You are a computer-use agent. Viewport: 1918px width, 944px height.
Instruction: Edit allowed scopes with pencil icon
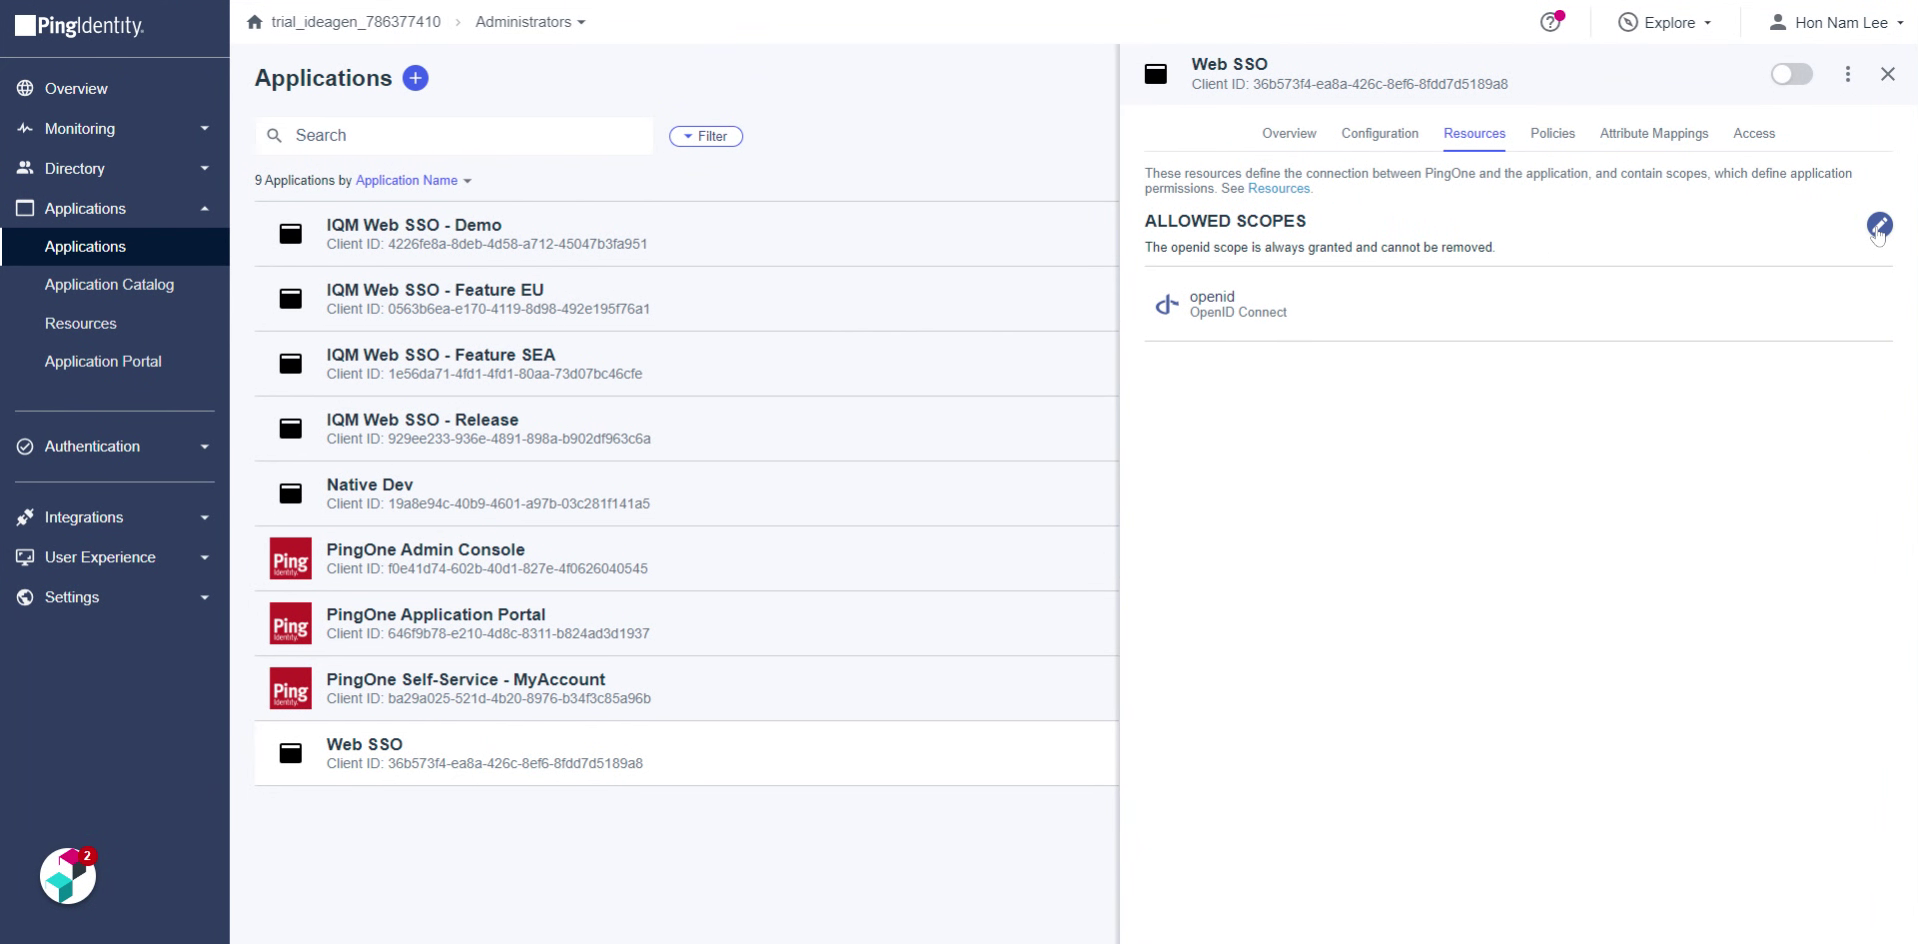coord(1879,225)
